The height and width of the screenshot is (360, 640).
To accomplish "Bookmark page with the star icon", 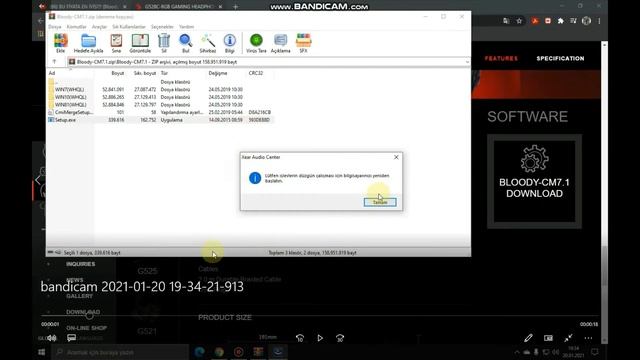I will click(519, 21).
